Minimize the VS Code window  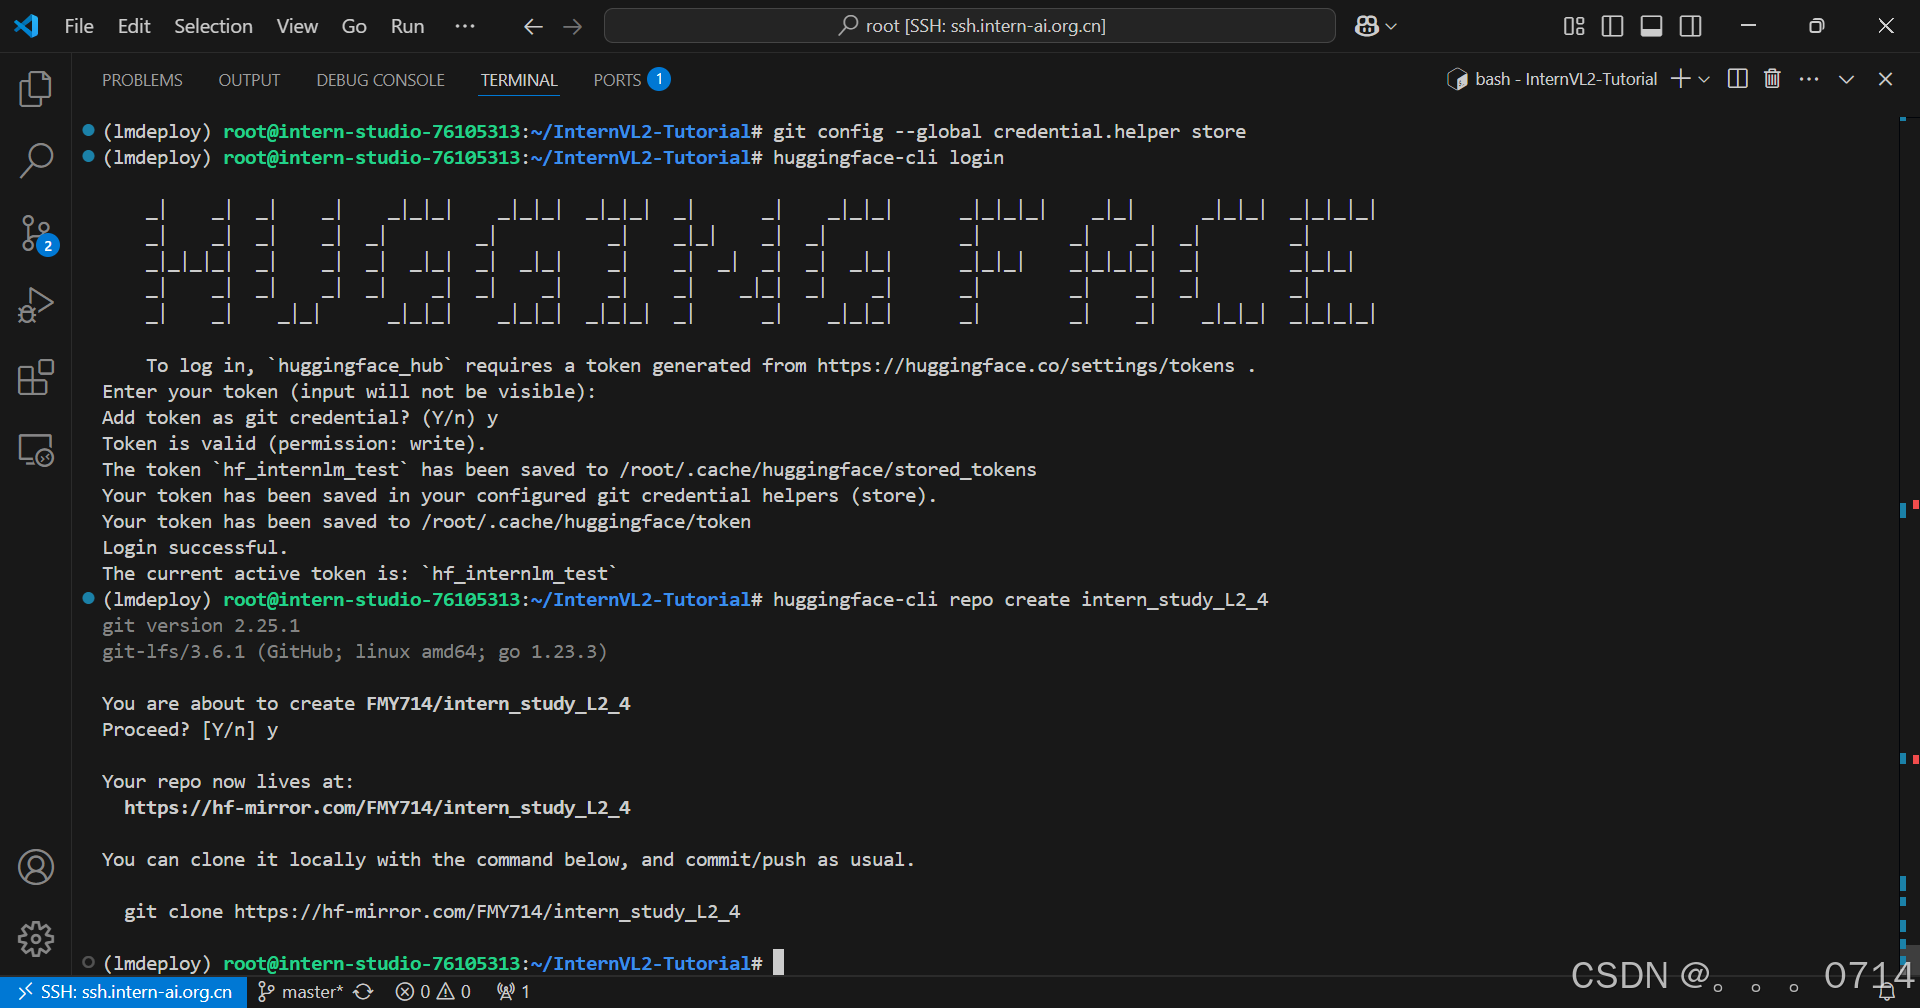click(1748, 26)
